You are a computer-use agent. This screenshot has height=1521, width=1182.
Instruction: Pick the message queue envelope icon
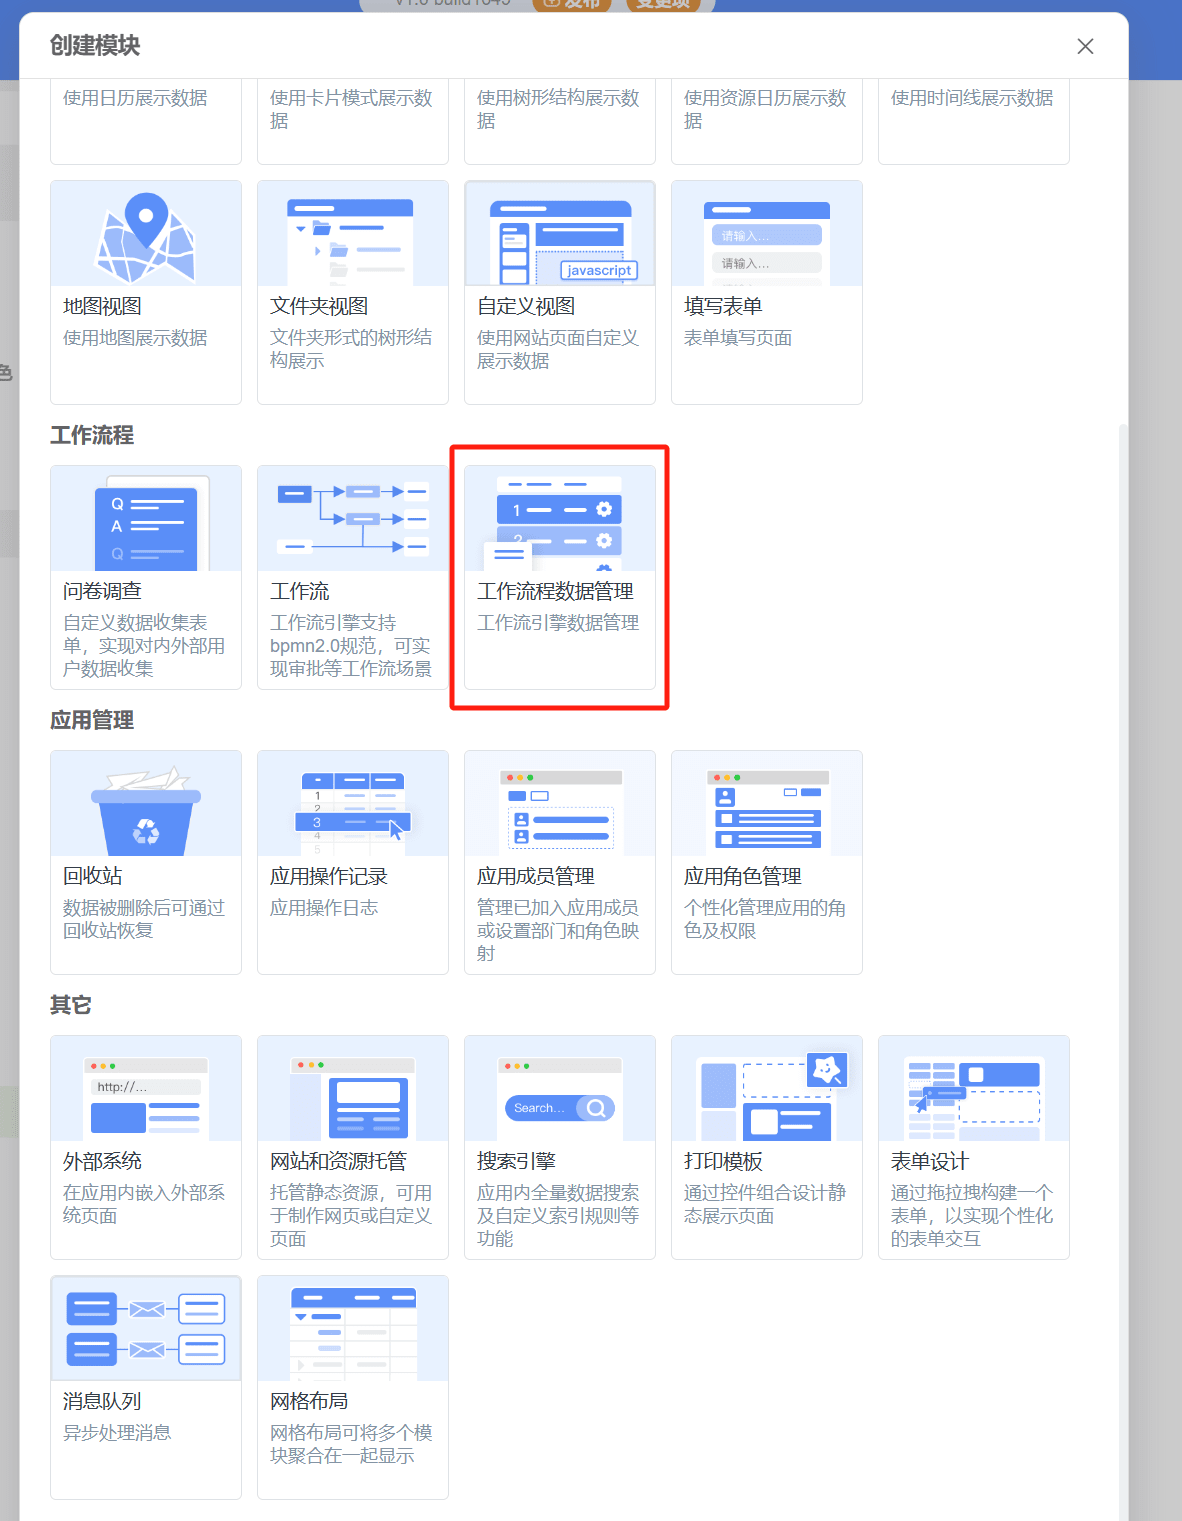[x=146, y=1330]
